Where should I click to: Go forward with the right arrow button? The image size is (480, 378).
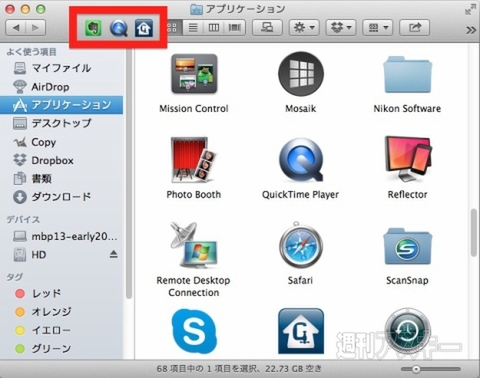(x=35, y=28)
